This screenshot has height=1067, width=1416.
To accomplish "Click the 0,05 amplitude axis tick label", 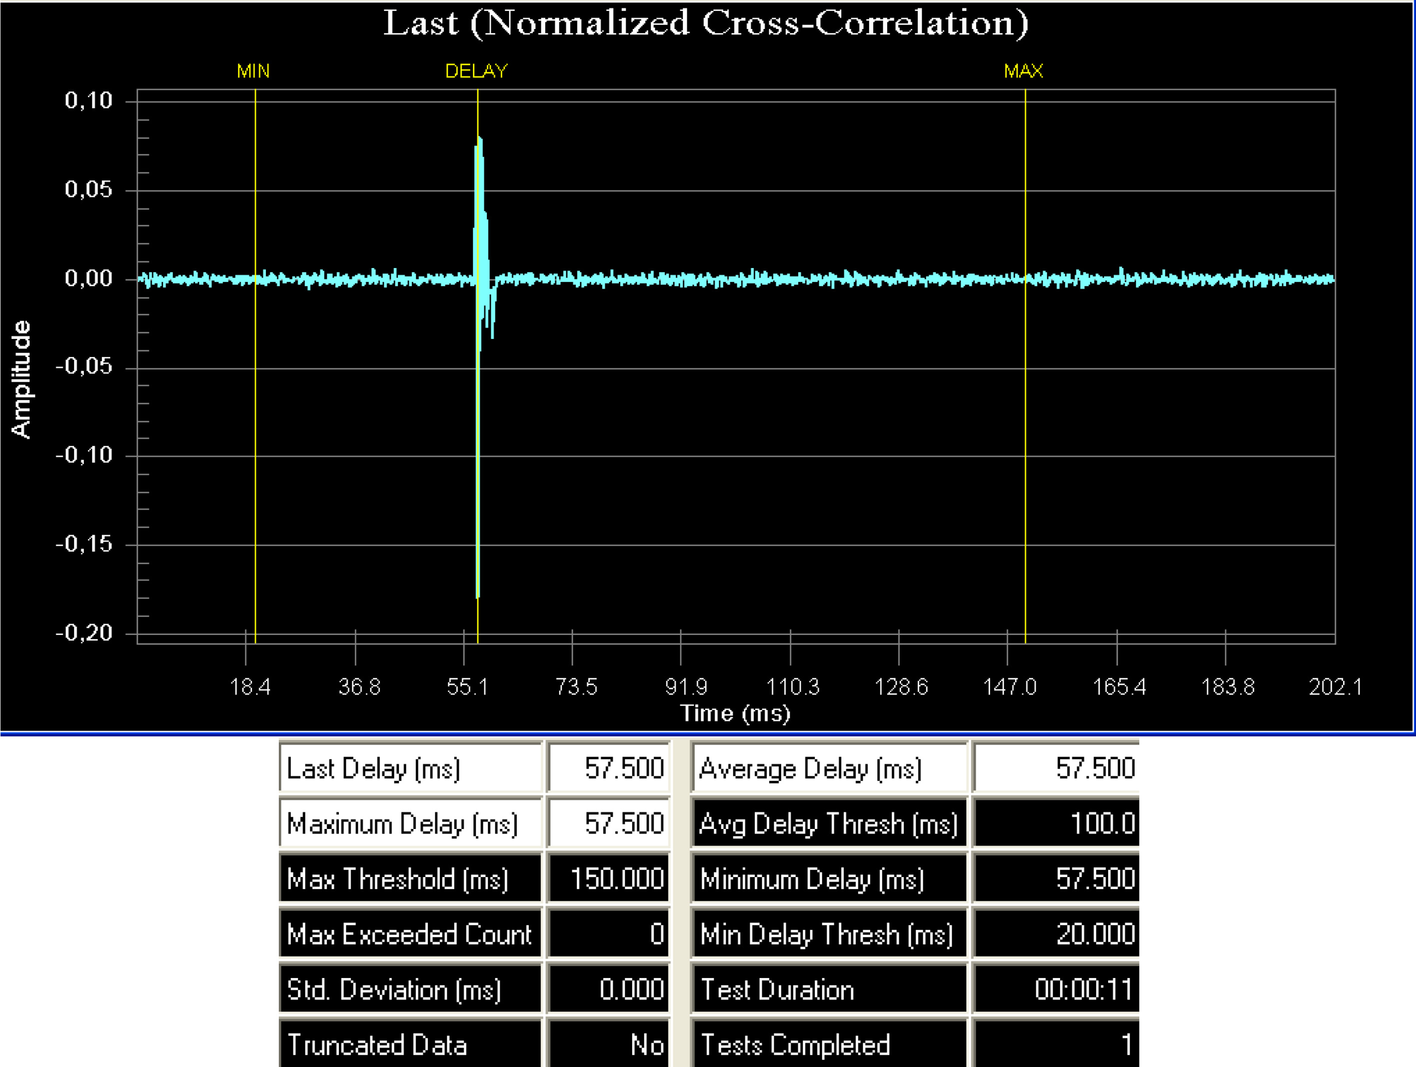I will coord(89,189).
